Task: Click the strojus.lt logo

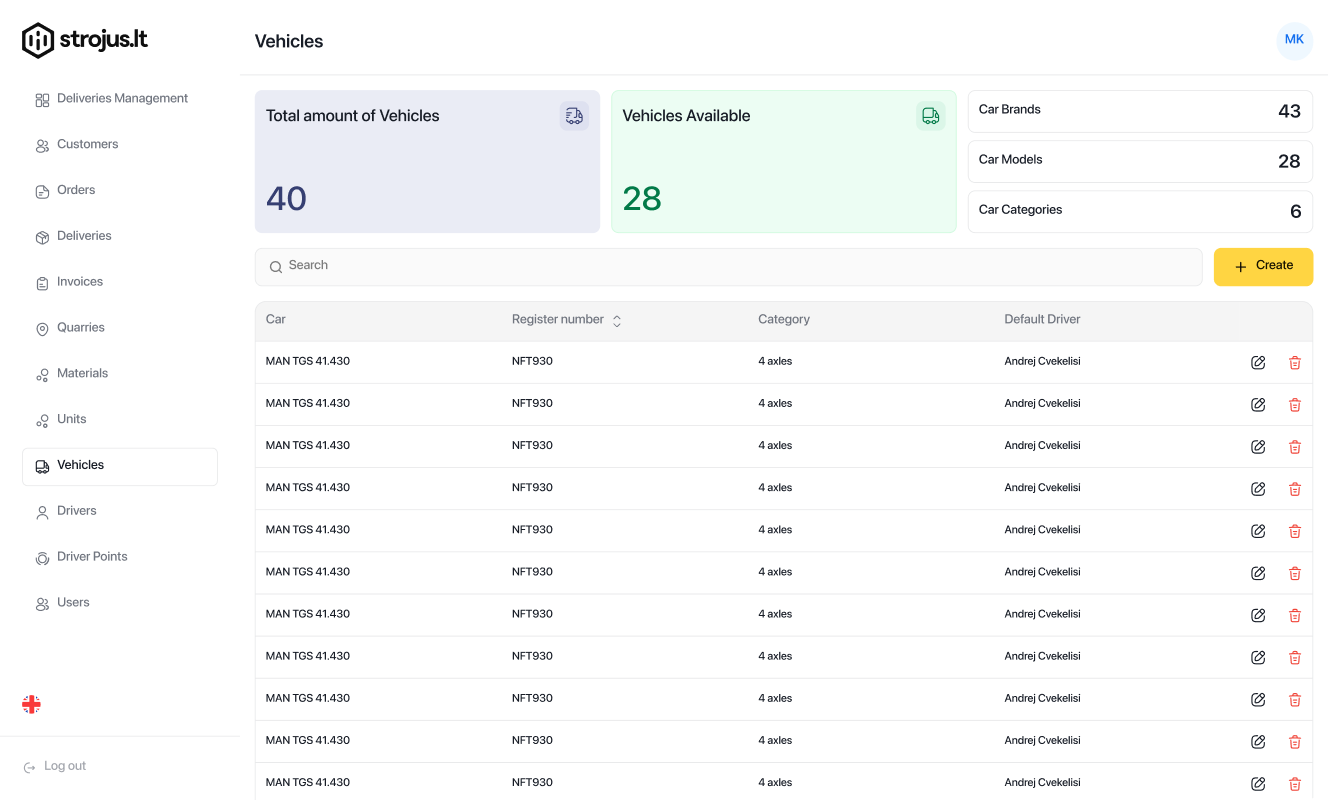Action: point(85,40)
